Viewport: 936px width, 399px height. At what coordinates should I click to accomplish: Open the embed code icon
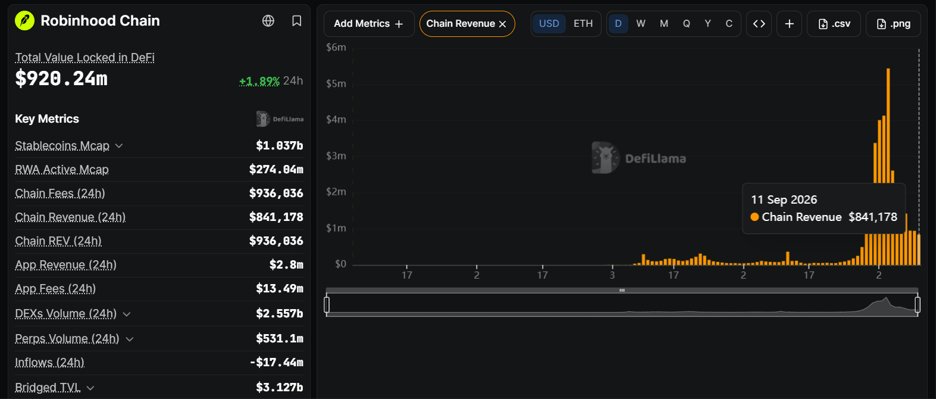pyautogui.click(x=759, y=24)
